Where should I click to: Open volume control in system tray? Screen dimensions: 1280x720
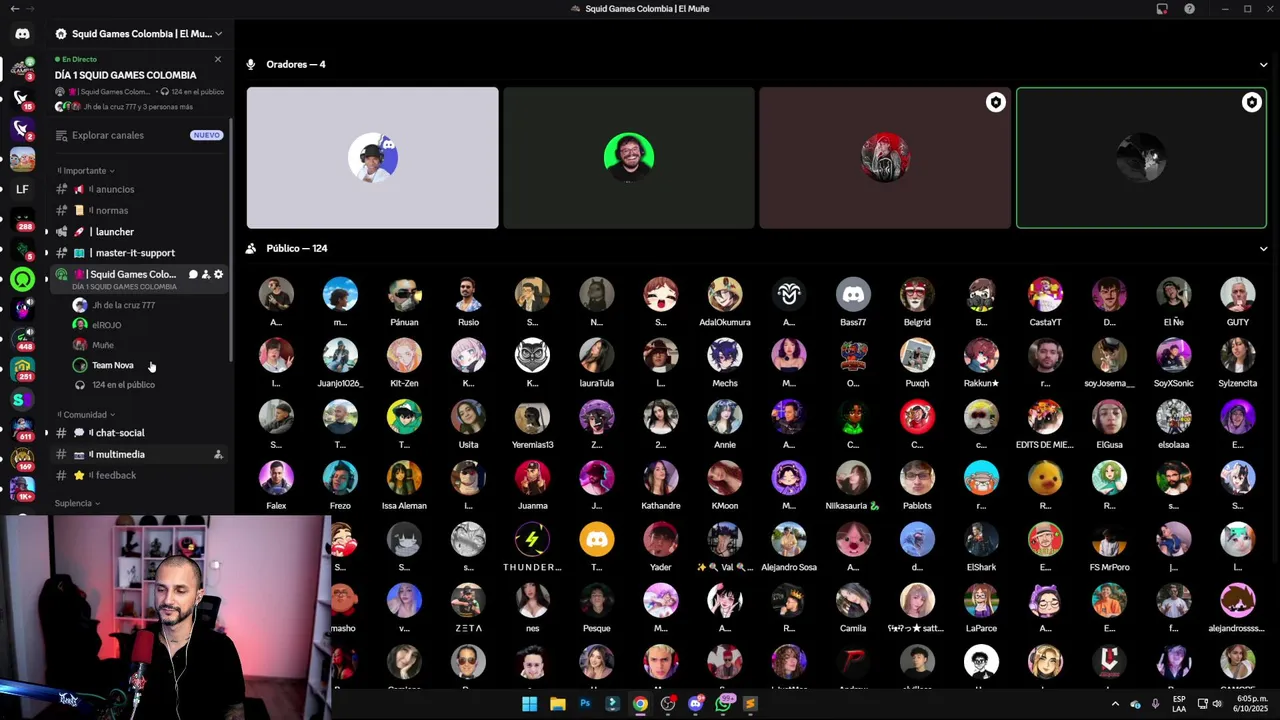pyautogui.click(x=1217, y=704)
